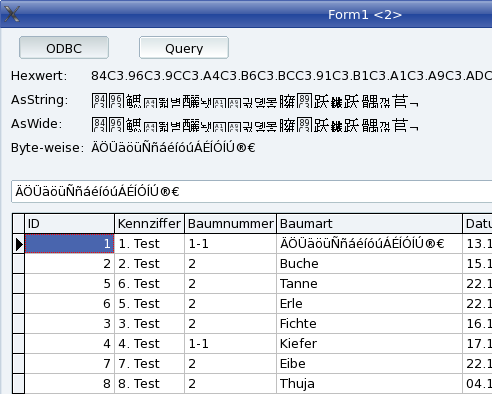Select the row header for Erle row
The width and height of the screenshot is (492, 394).
point(19,304)
